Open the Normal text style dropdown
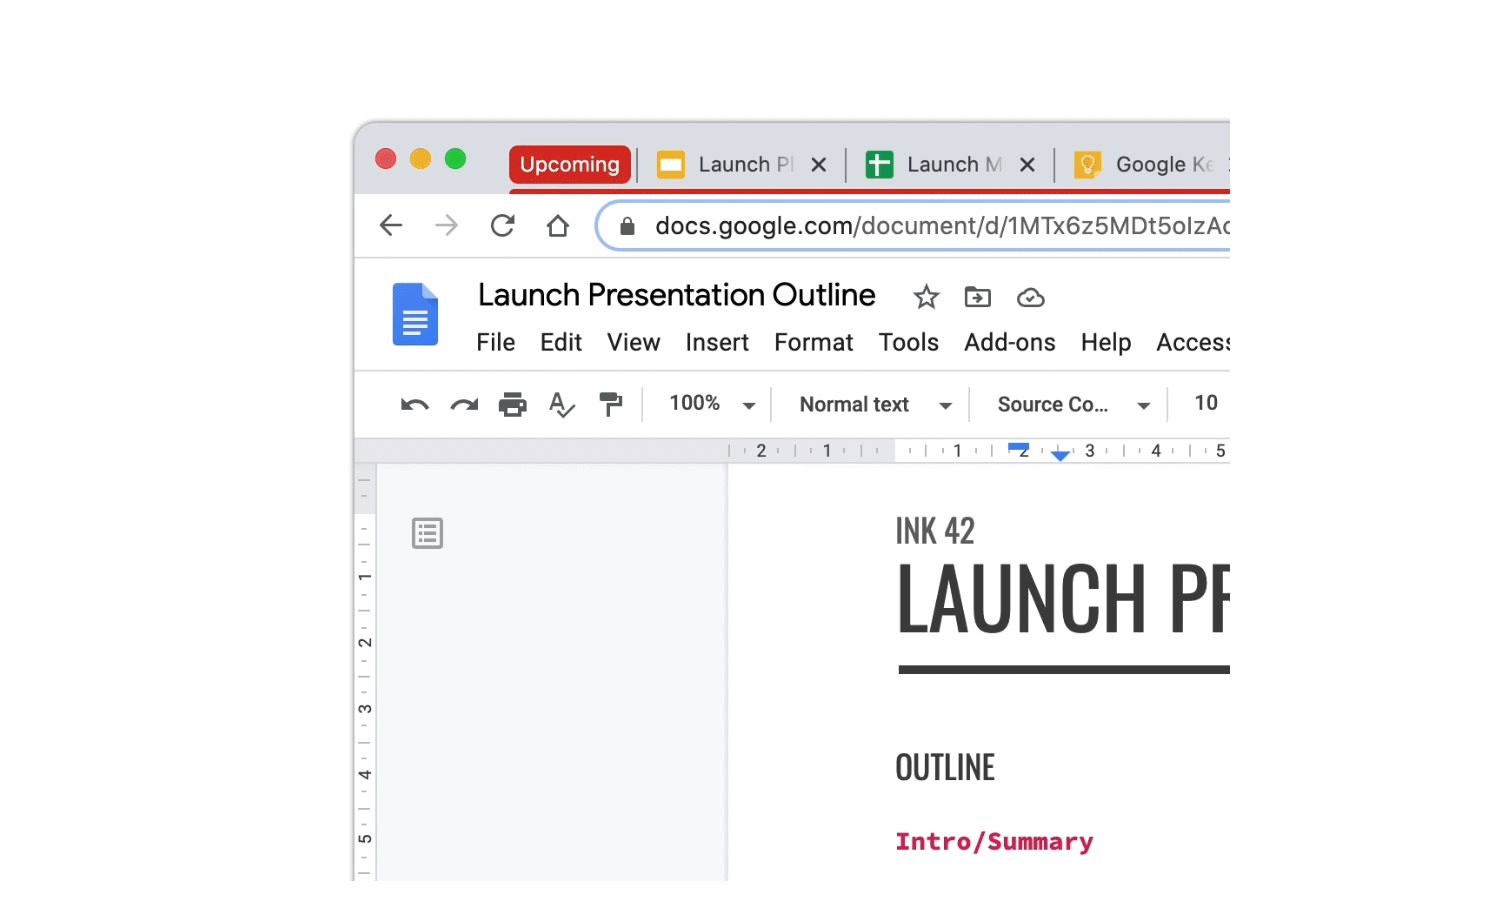 tap(875, 404)
